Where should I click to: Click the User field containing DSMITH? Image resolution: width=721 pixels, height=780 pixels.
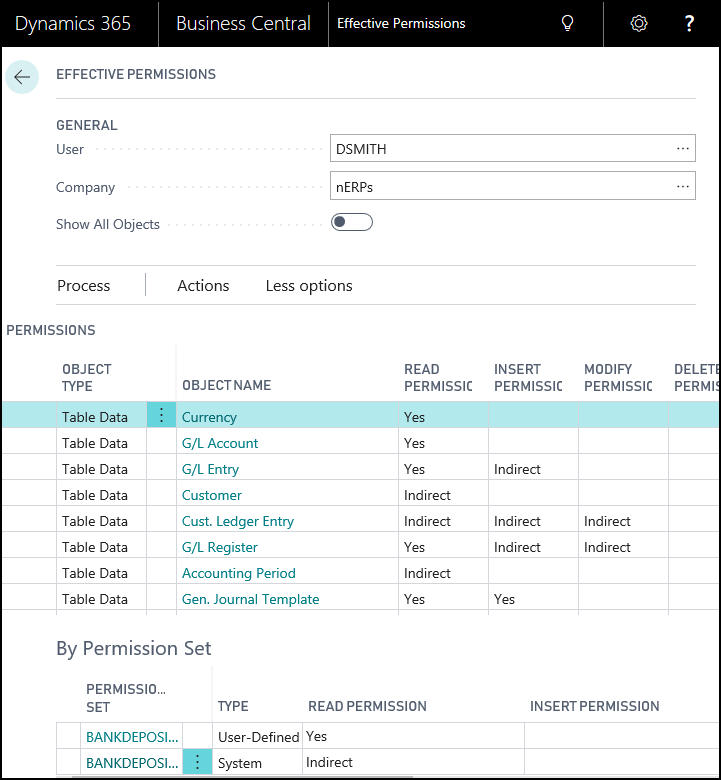(513, 148)
